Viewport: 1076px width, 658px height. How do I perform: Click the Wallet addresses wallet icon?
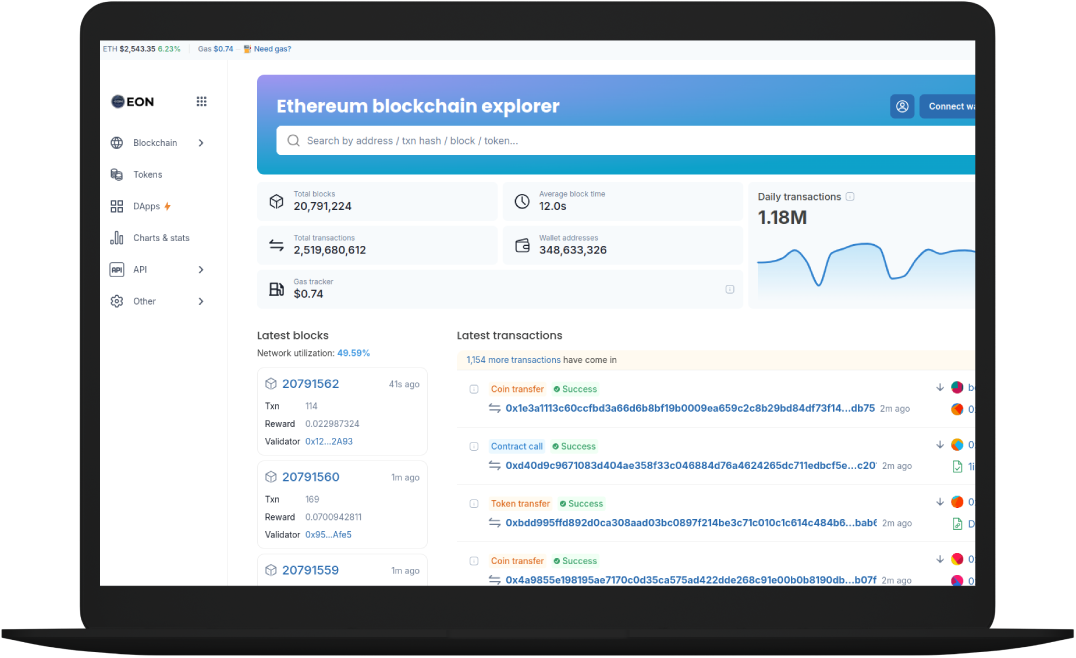(x=522, y=245)
